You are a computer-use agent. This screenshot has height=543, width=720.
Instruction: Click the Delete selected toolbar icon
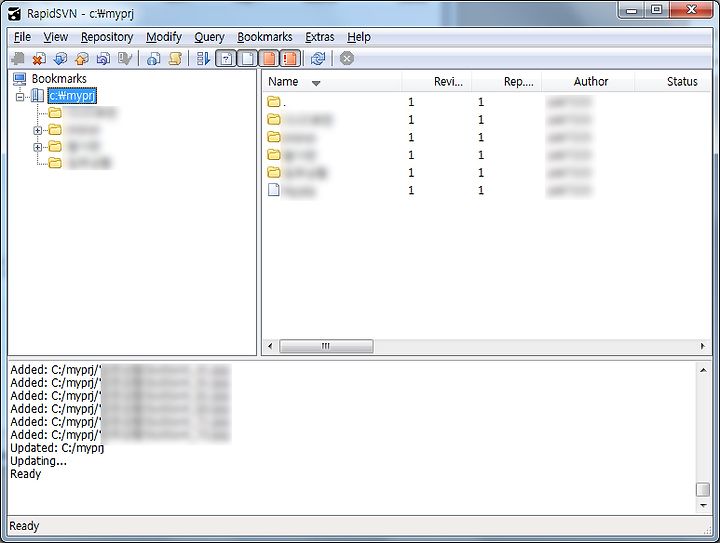point(39,58)
